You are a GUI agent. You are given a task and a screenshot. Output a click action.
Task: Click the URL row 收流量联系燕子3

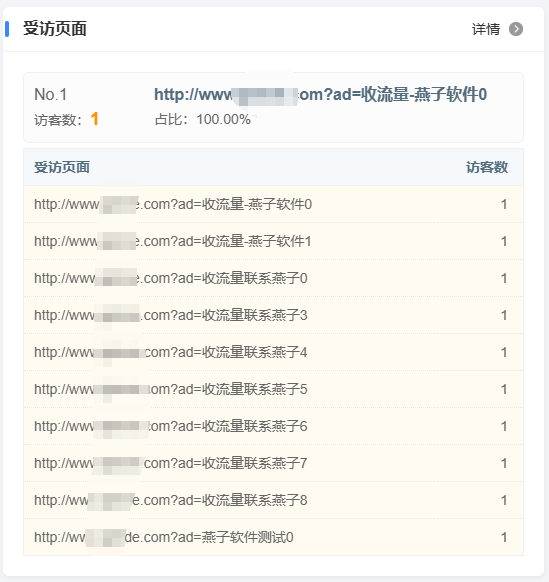click(x=273, y=315)
